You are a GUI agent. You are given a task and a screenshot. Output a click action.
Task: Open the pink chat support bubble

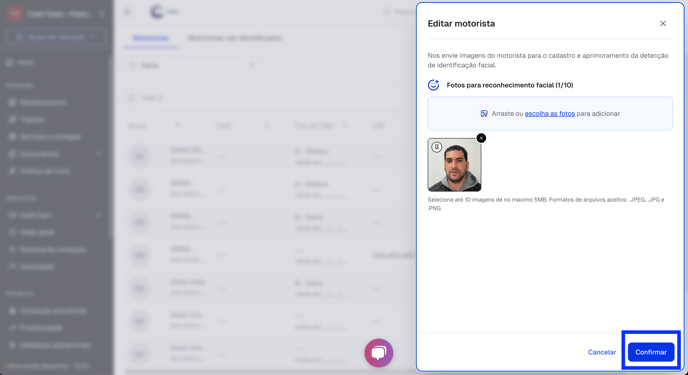click(379, 353)
